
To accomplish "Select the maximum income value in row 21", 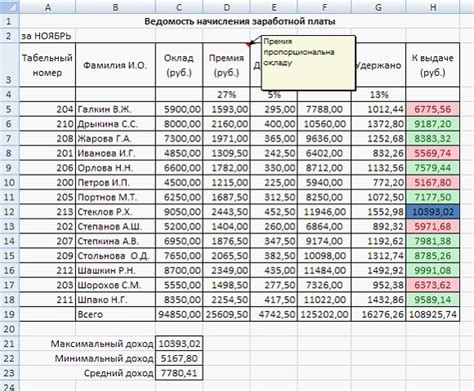I will click(x=179, y=344).
